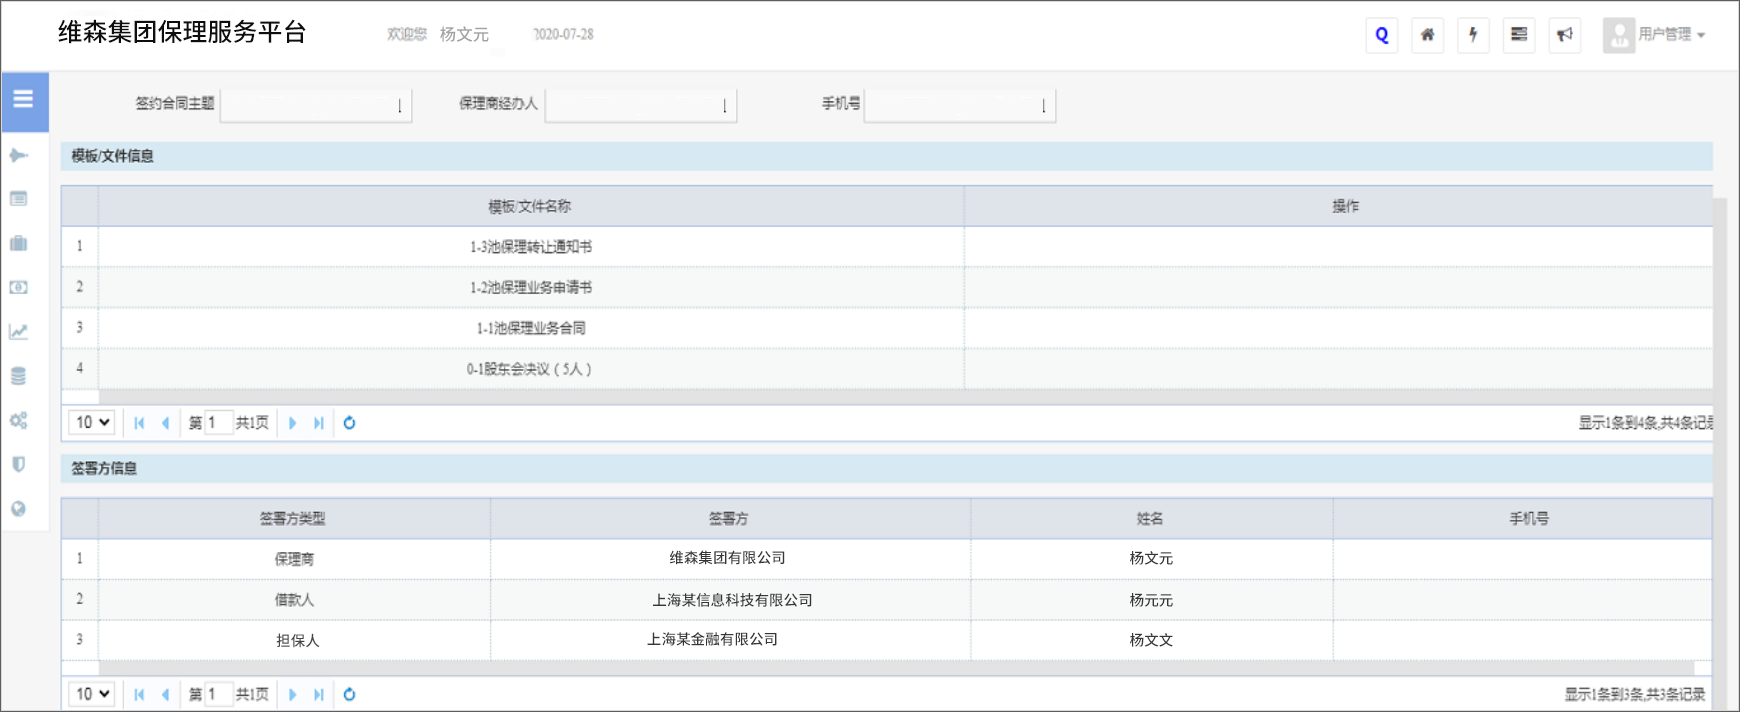Click the page number box in the 模板/文件信息 pager
The image size is (1740, 712).
[218, 423]
